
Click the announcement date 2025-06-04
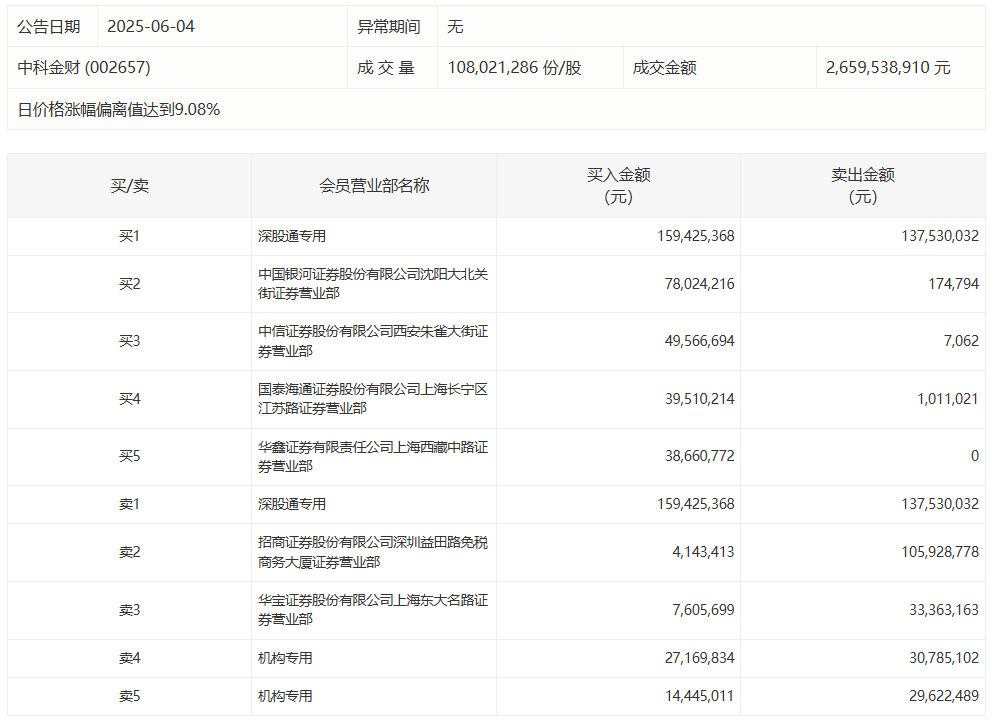(x=151, y=27)
